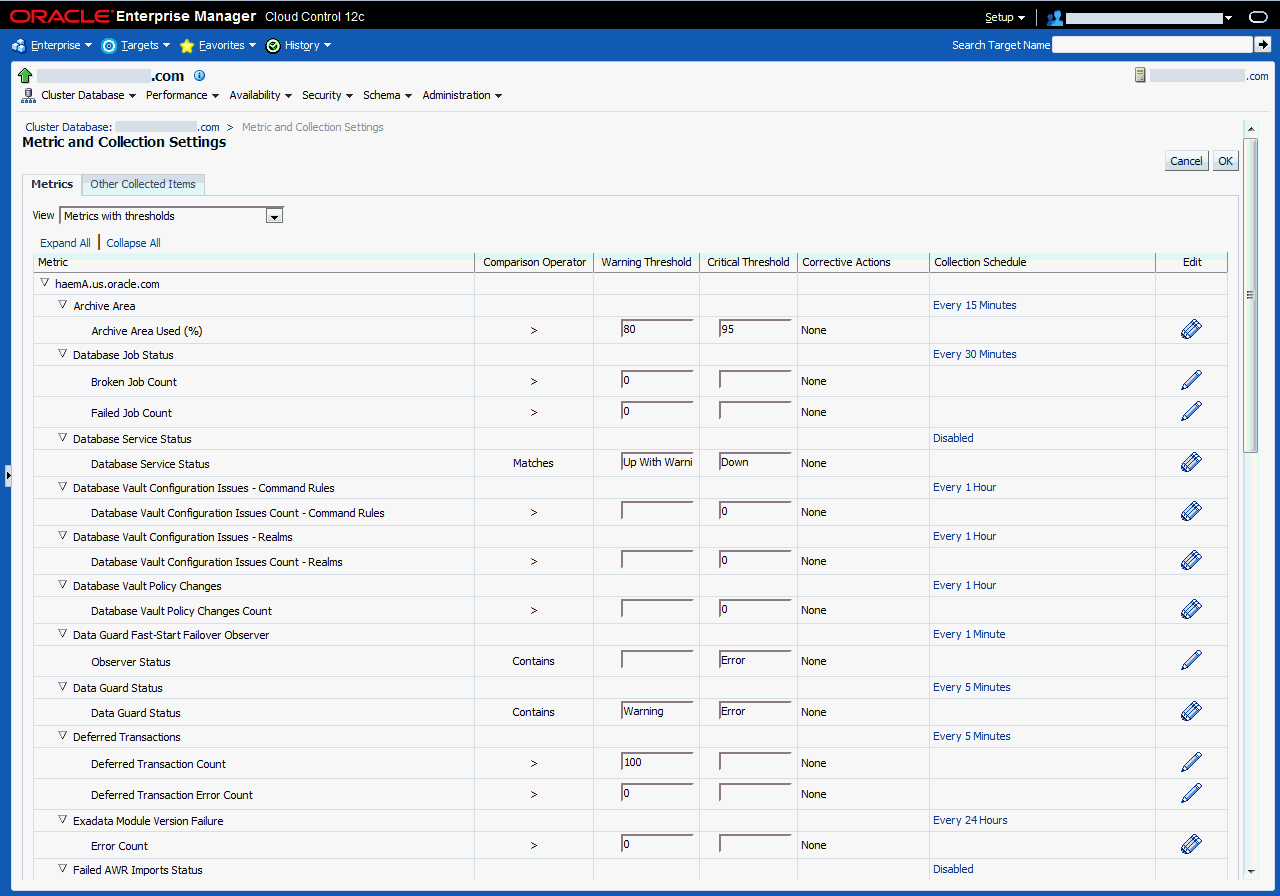Click the Cancel button
This screenshot has height=896, width=1280.
1187,161
